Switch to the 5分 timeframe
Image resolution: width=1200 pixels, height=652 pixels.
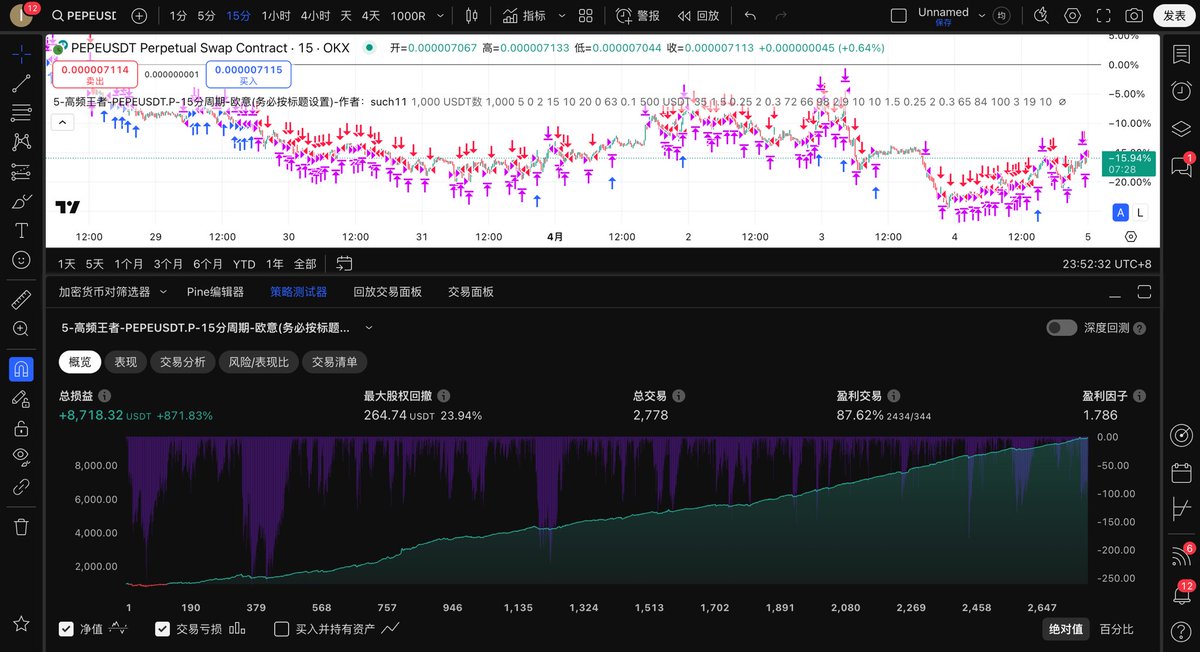[x=206, y=16]
